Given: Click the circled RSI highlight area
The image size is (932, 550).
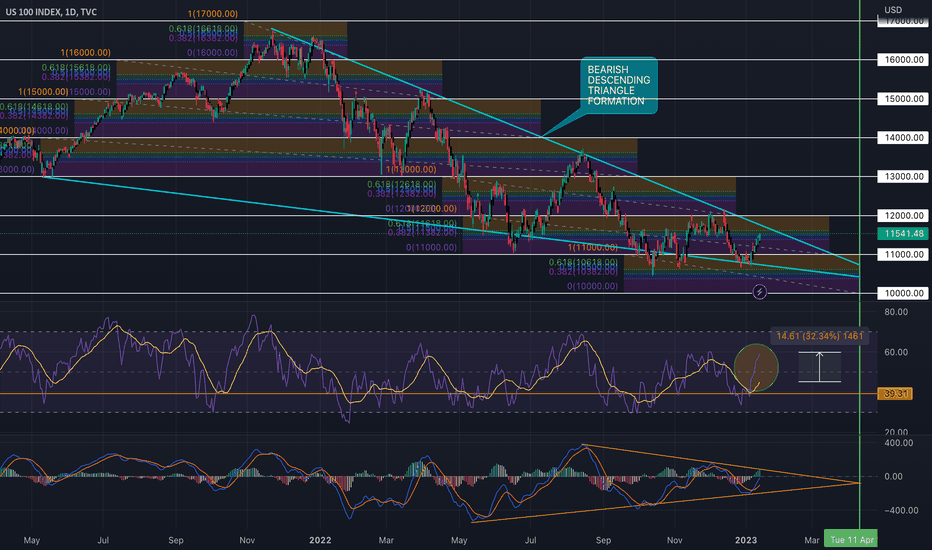Looking at the screenshot, I should pos(756,367).
